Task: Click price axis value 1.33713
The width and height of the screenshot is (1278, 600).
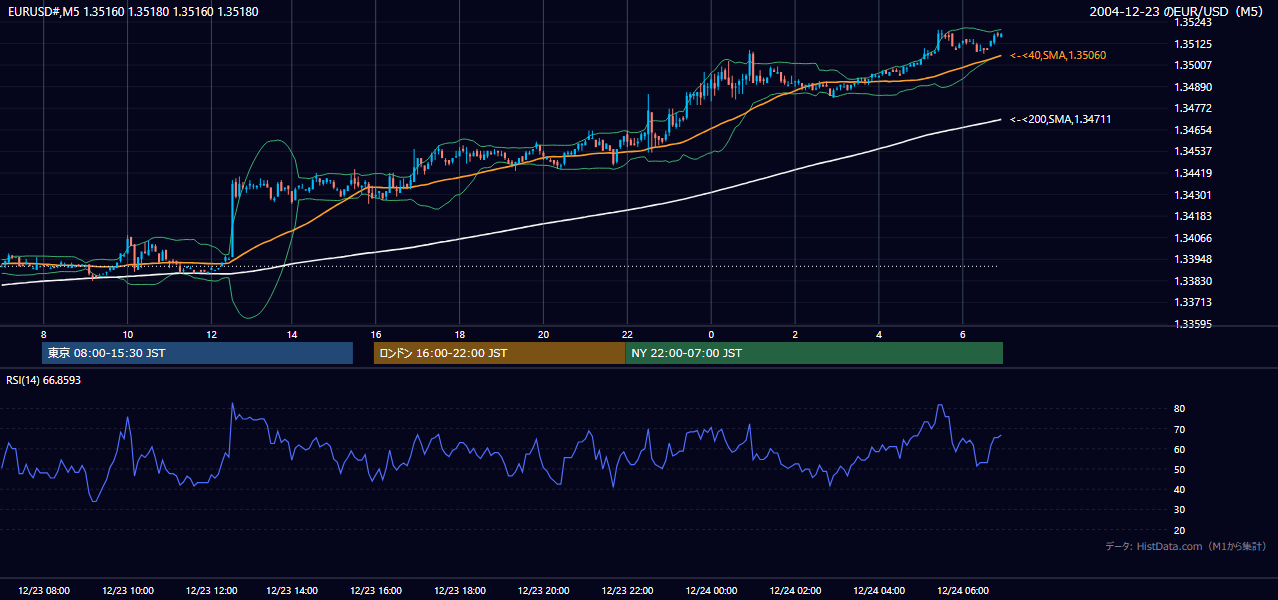Action: 1193,302
